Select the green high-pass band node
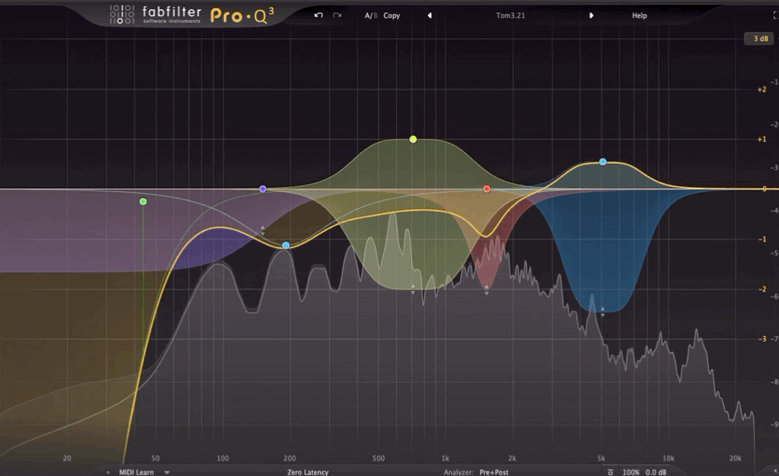This screenshot has height=476, width=779. coord(143,201)
